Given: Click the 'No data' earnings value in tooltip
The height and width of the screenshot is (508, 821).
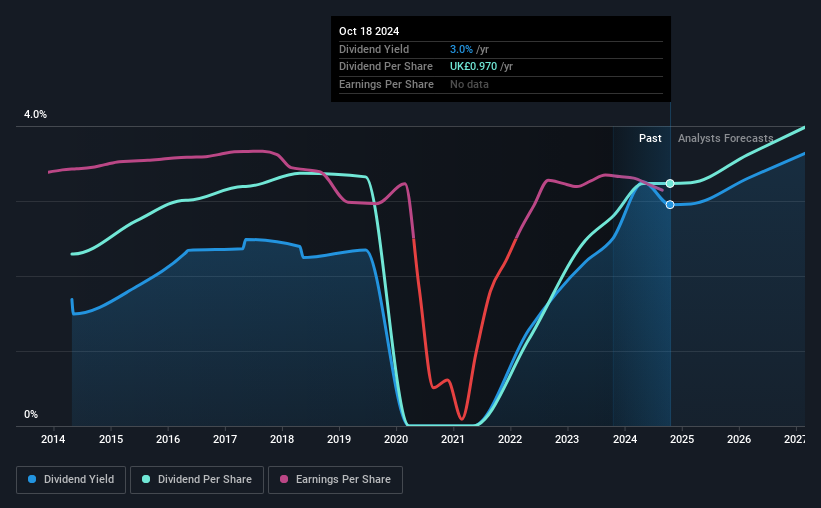Looking at the screenshot, I should pyautogui.click(x=469, y=84).
